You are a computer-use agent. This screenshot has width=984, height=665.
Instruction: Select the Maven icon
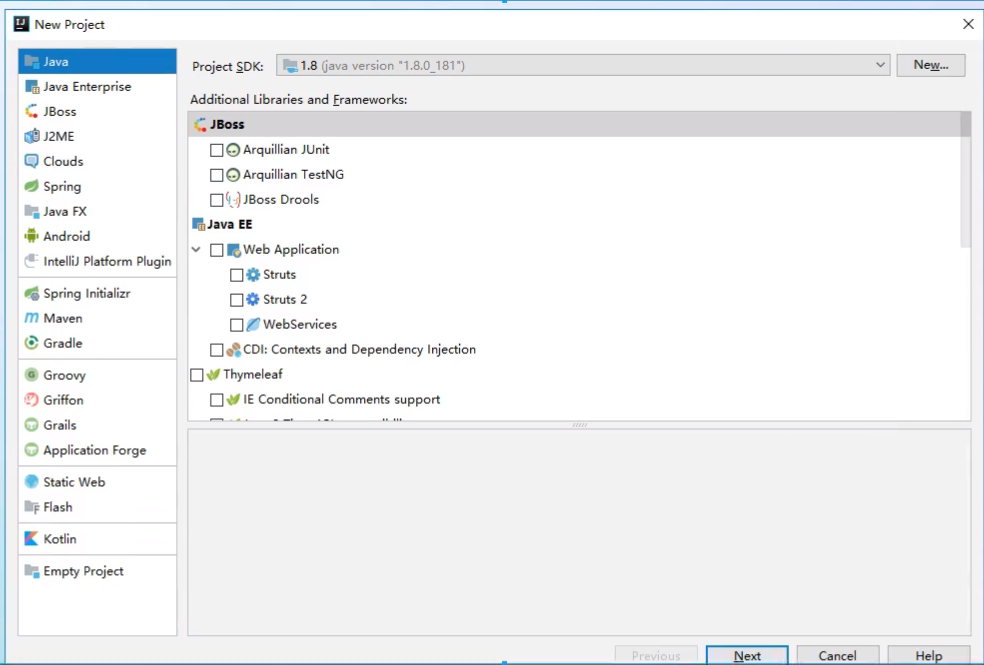click(31, 318)
